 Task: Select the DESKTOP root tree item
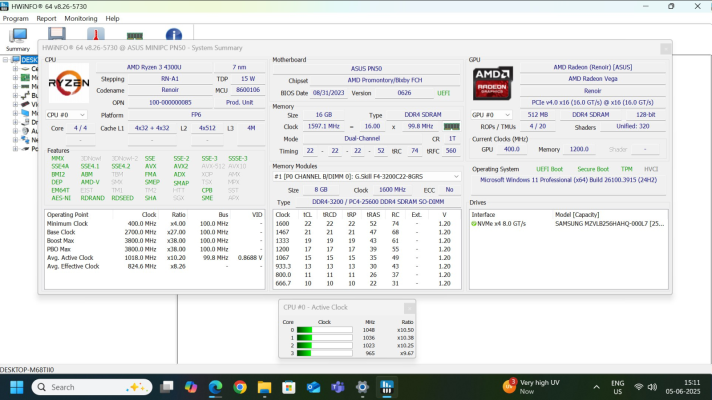click(29, 60)
